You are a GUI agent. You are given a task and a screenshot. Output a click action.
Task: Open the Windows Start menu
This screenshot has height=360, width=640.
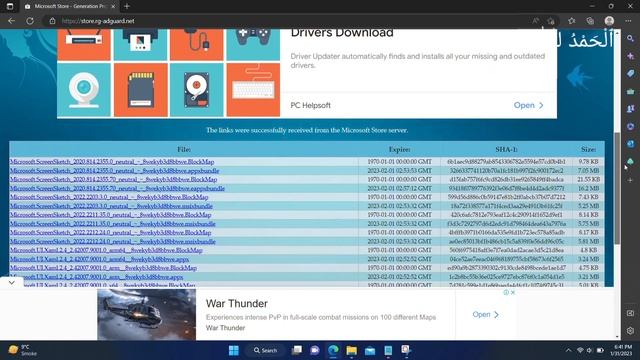(233, 350)
